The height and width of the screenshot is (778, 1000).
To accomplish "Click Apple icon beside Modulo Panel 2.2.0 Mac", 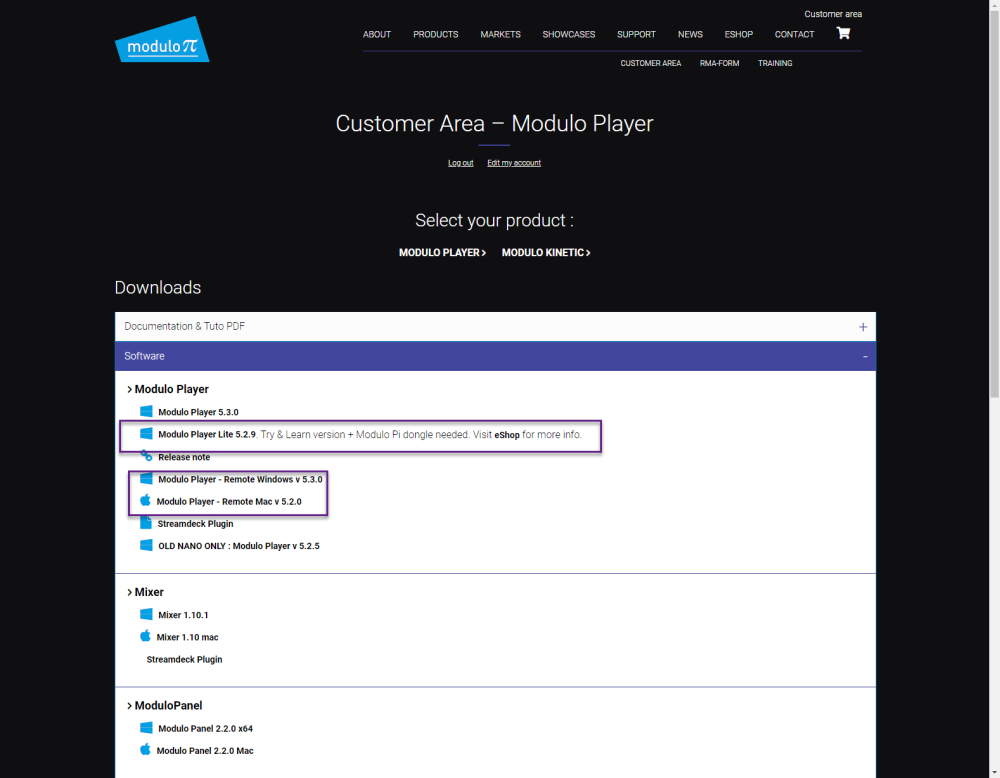I will 145,749.
